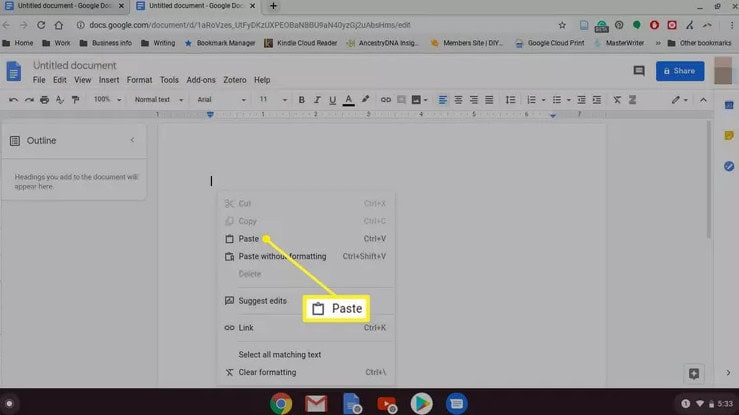Open Calendar in the side panel
Screen dimensions: 739x415
coord(729,106)
